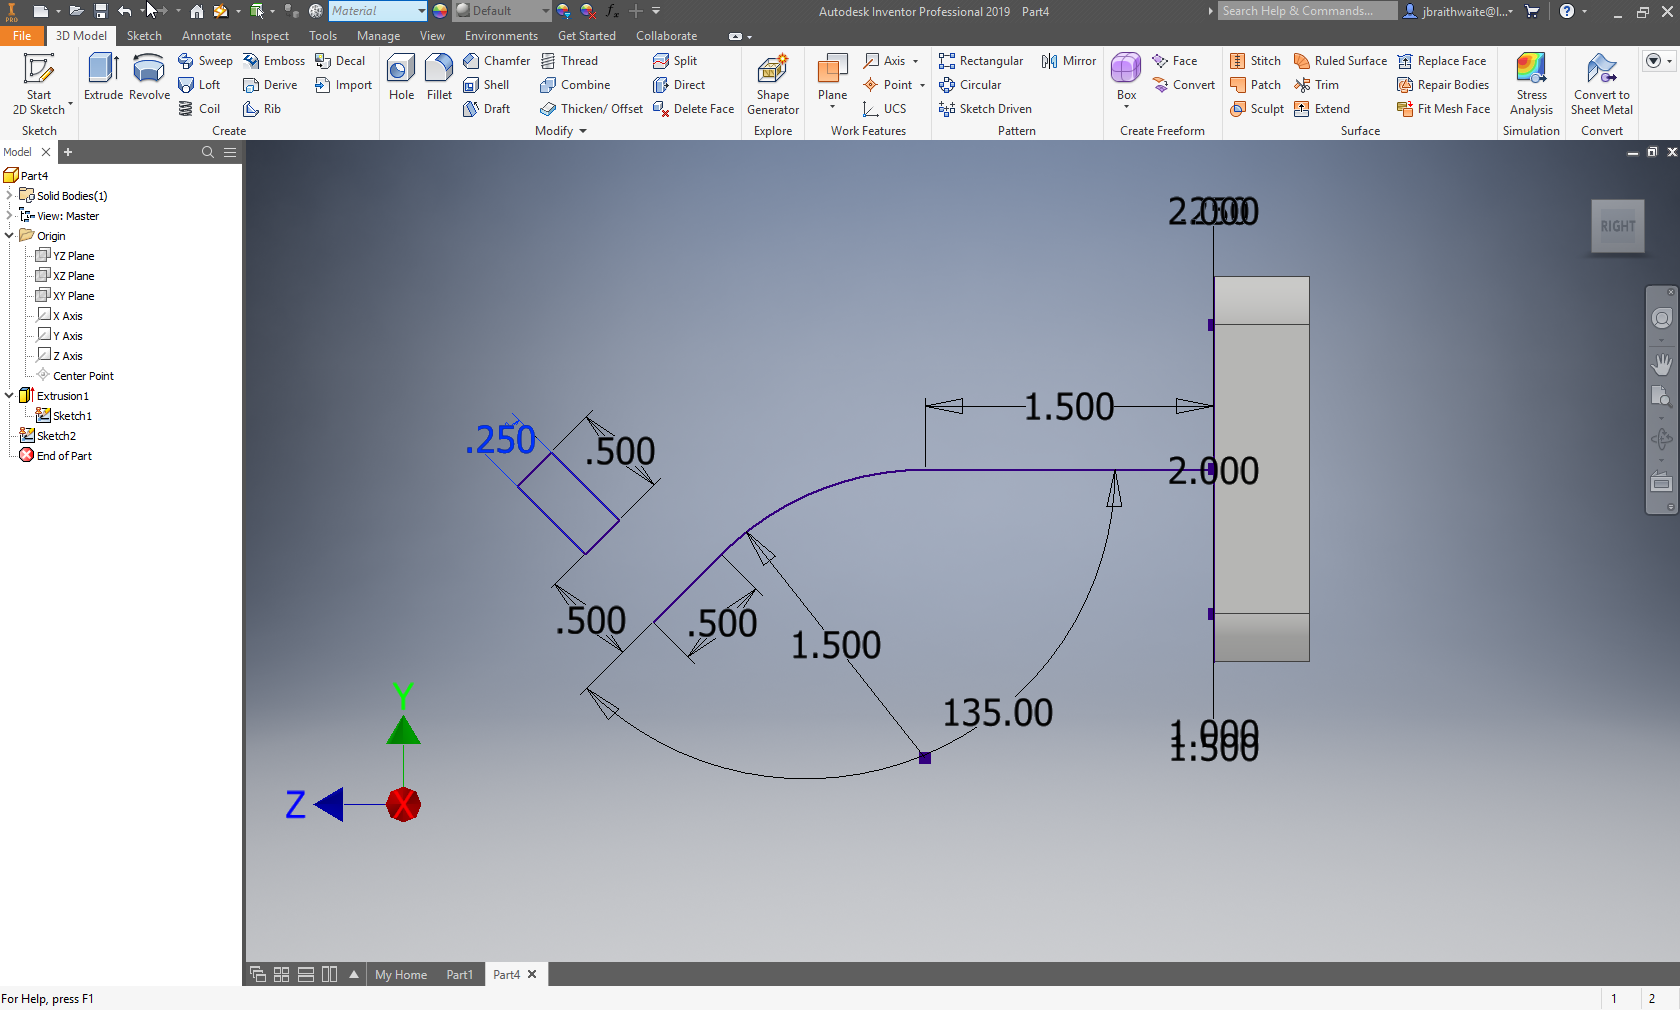The height and width of the screenshot is (1010, 1680).
Task: Click the Sculpt surface tool
Action: click(1257, 109)
